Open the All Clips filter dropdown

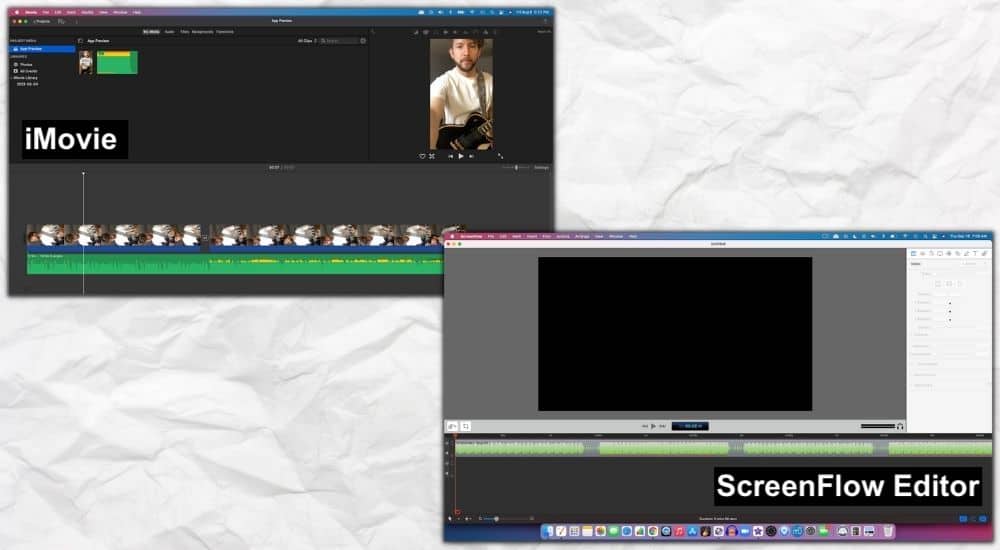click(x=307, y=40)
